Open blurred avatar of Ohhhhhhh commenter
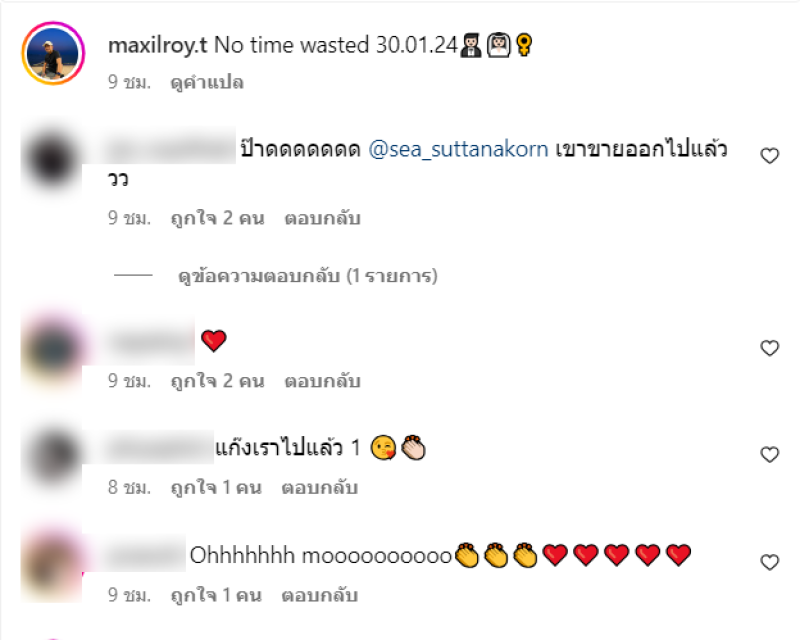800x640 pixels. 52,565
